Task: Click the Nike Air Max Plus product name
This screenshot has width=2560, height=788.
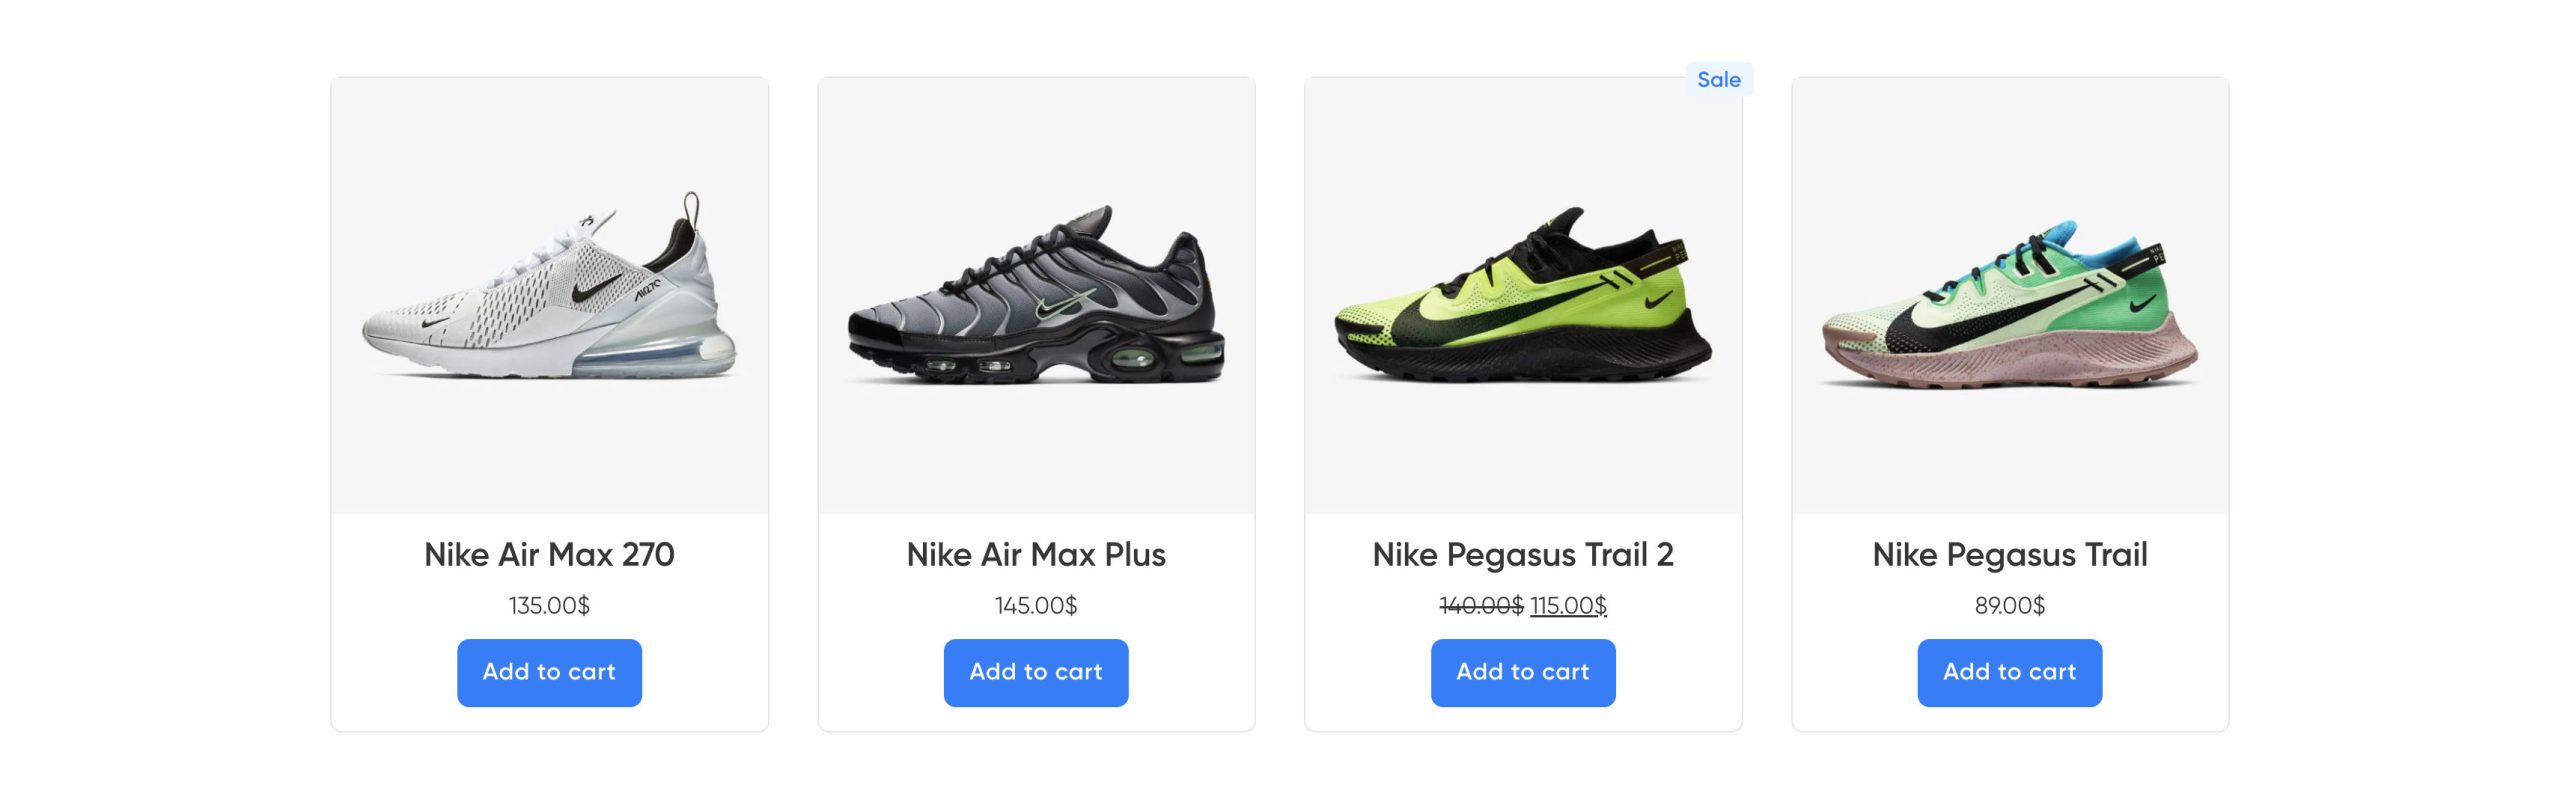Action: click(1036, 554)
